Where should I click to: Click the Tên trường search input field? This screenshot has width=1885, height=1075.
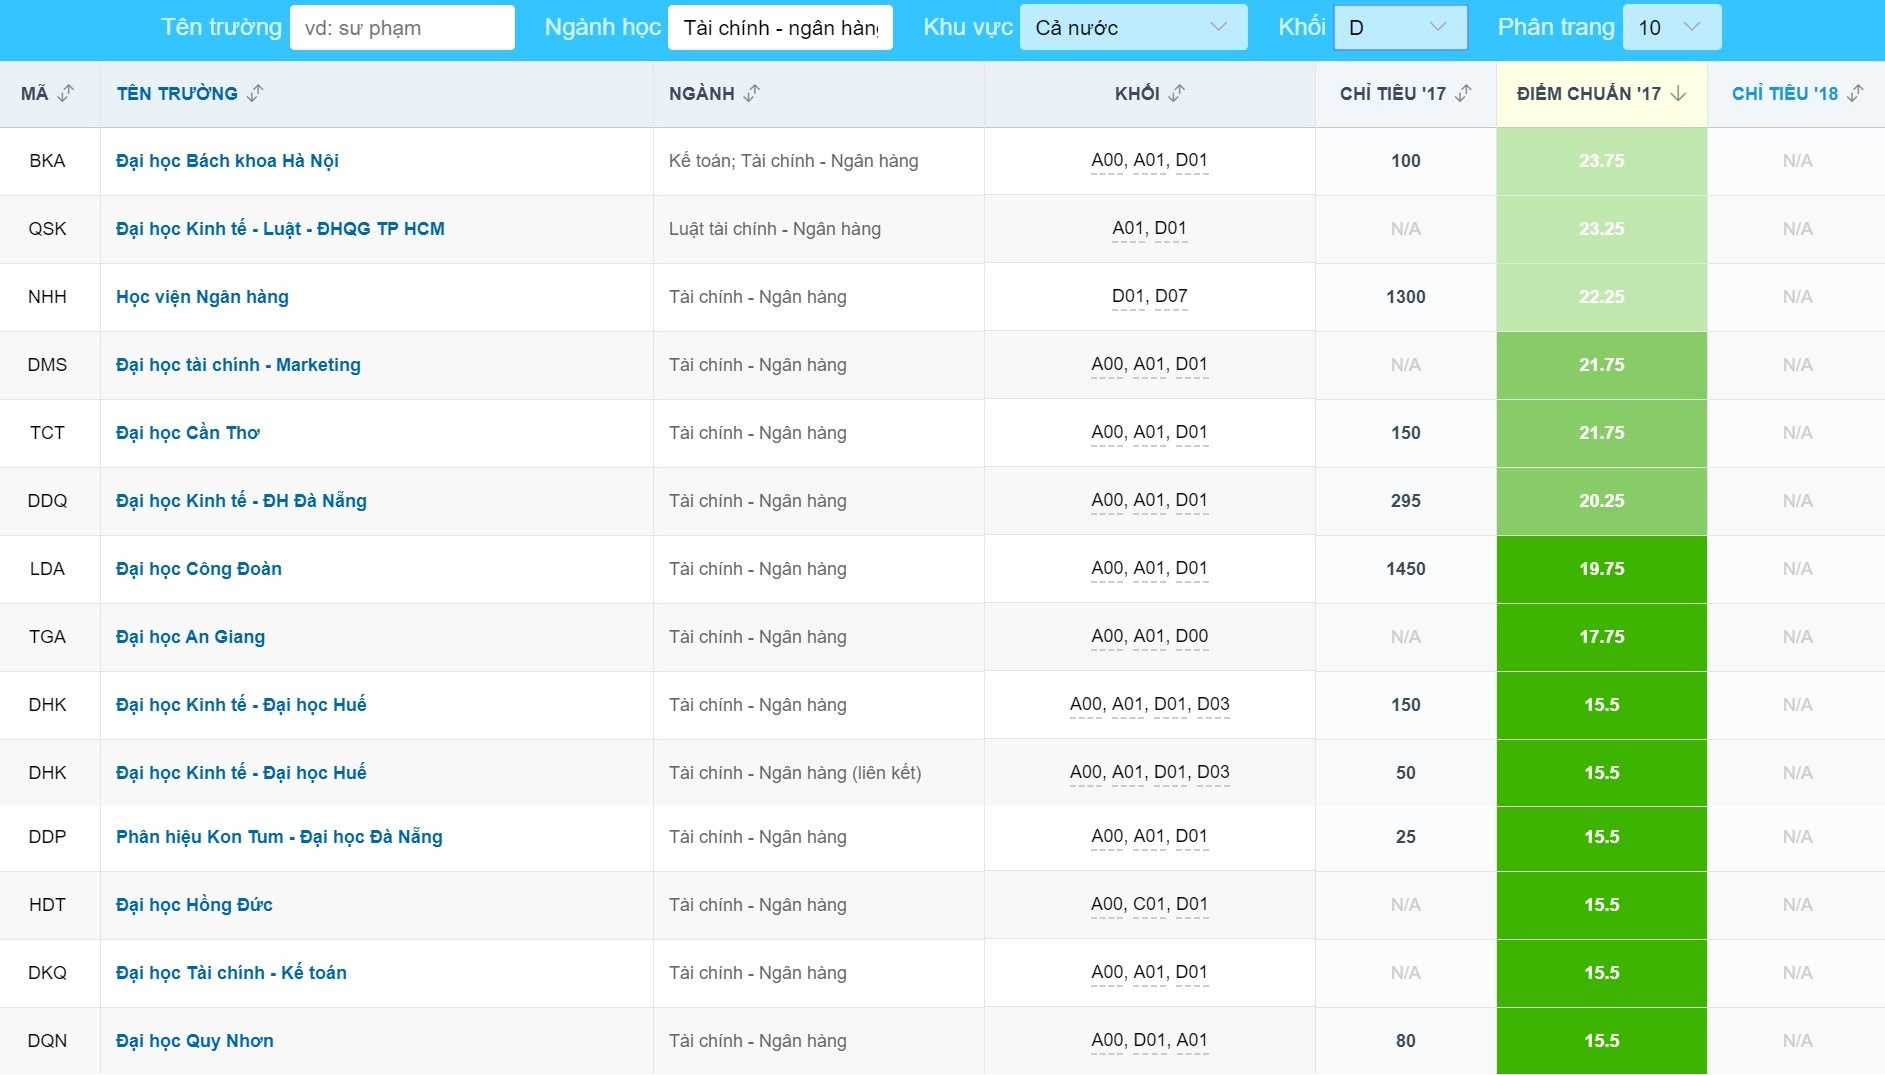(402, 28)
